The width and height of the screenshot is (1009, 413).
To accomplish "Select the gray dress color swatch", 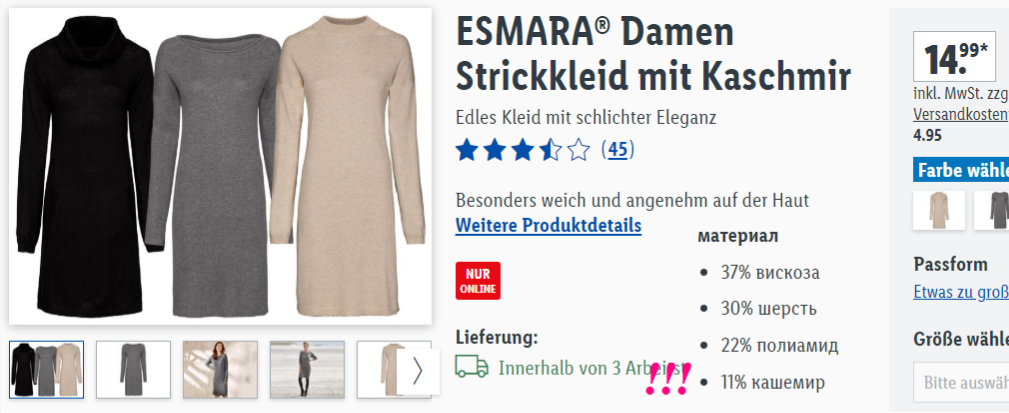I will [992, 210].
